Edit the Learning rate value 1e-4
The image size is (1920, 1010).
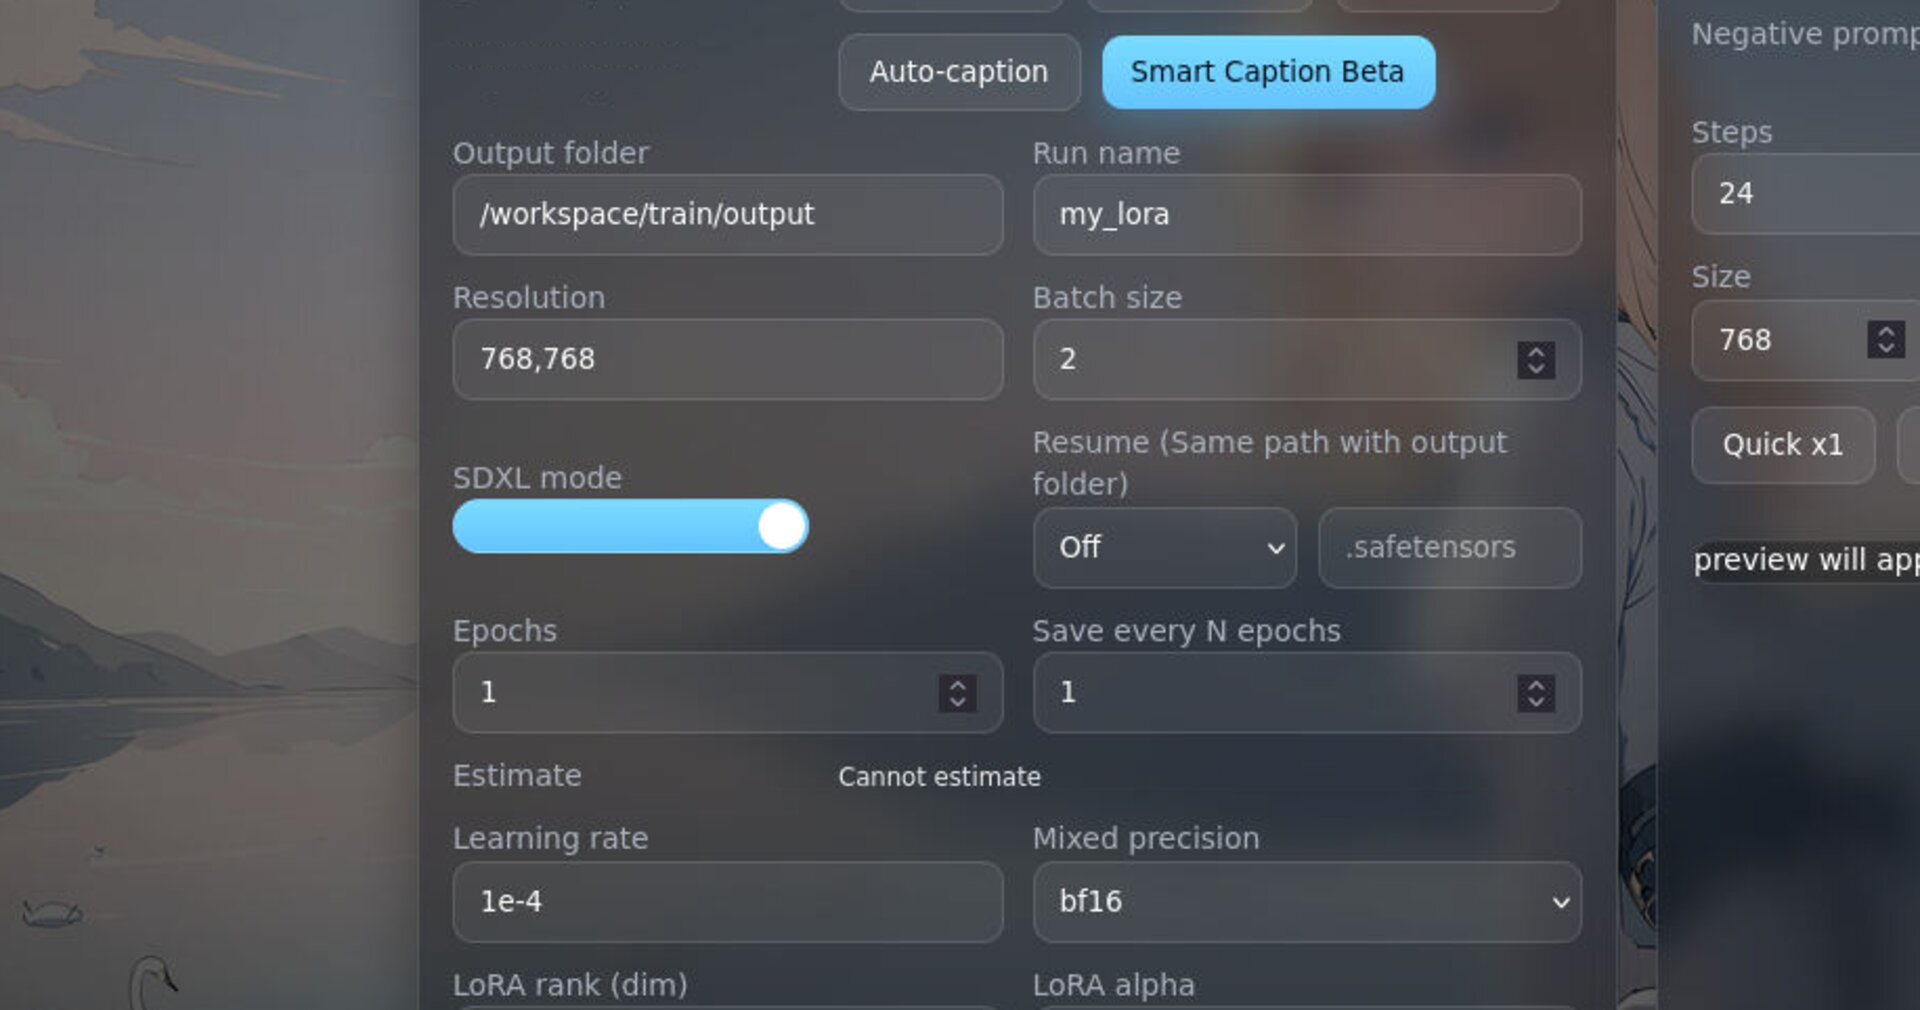(728, 901)
